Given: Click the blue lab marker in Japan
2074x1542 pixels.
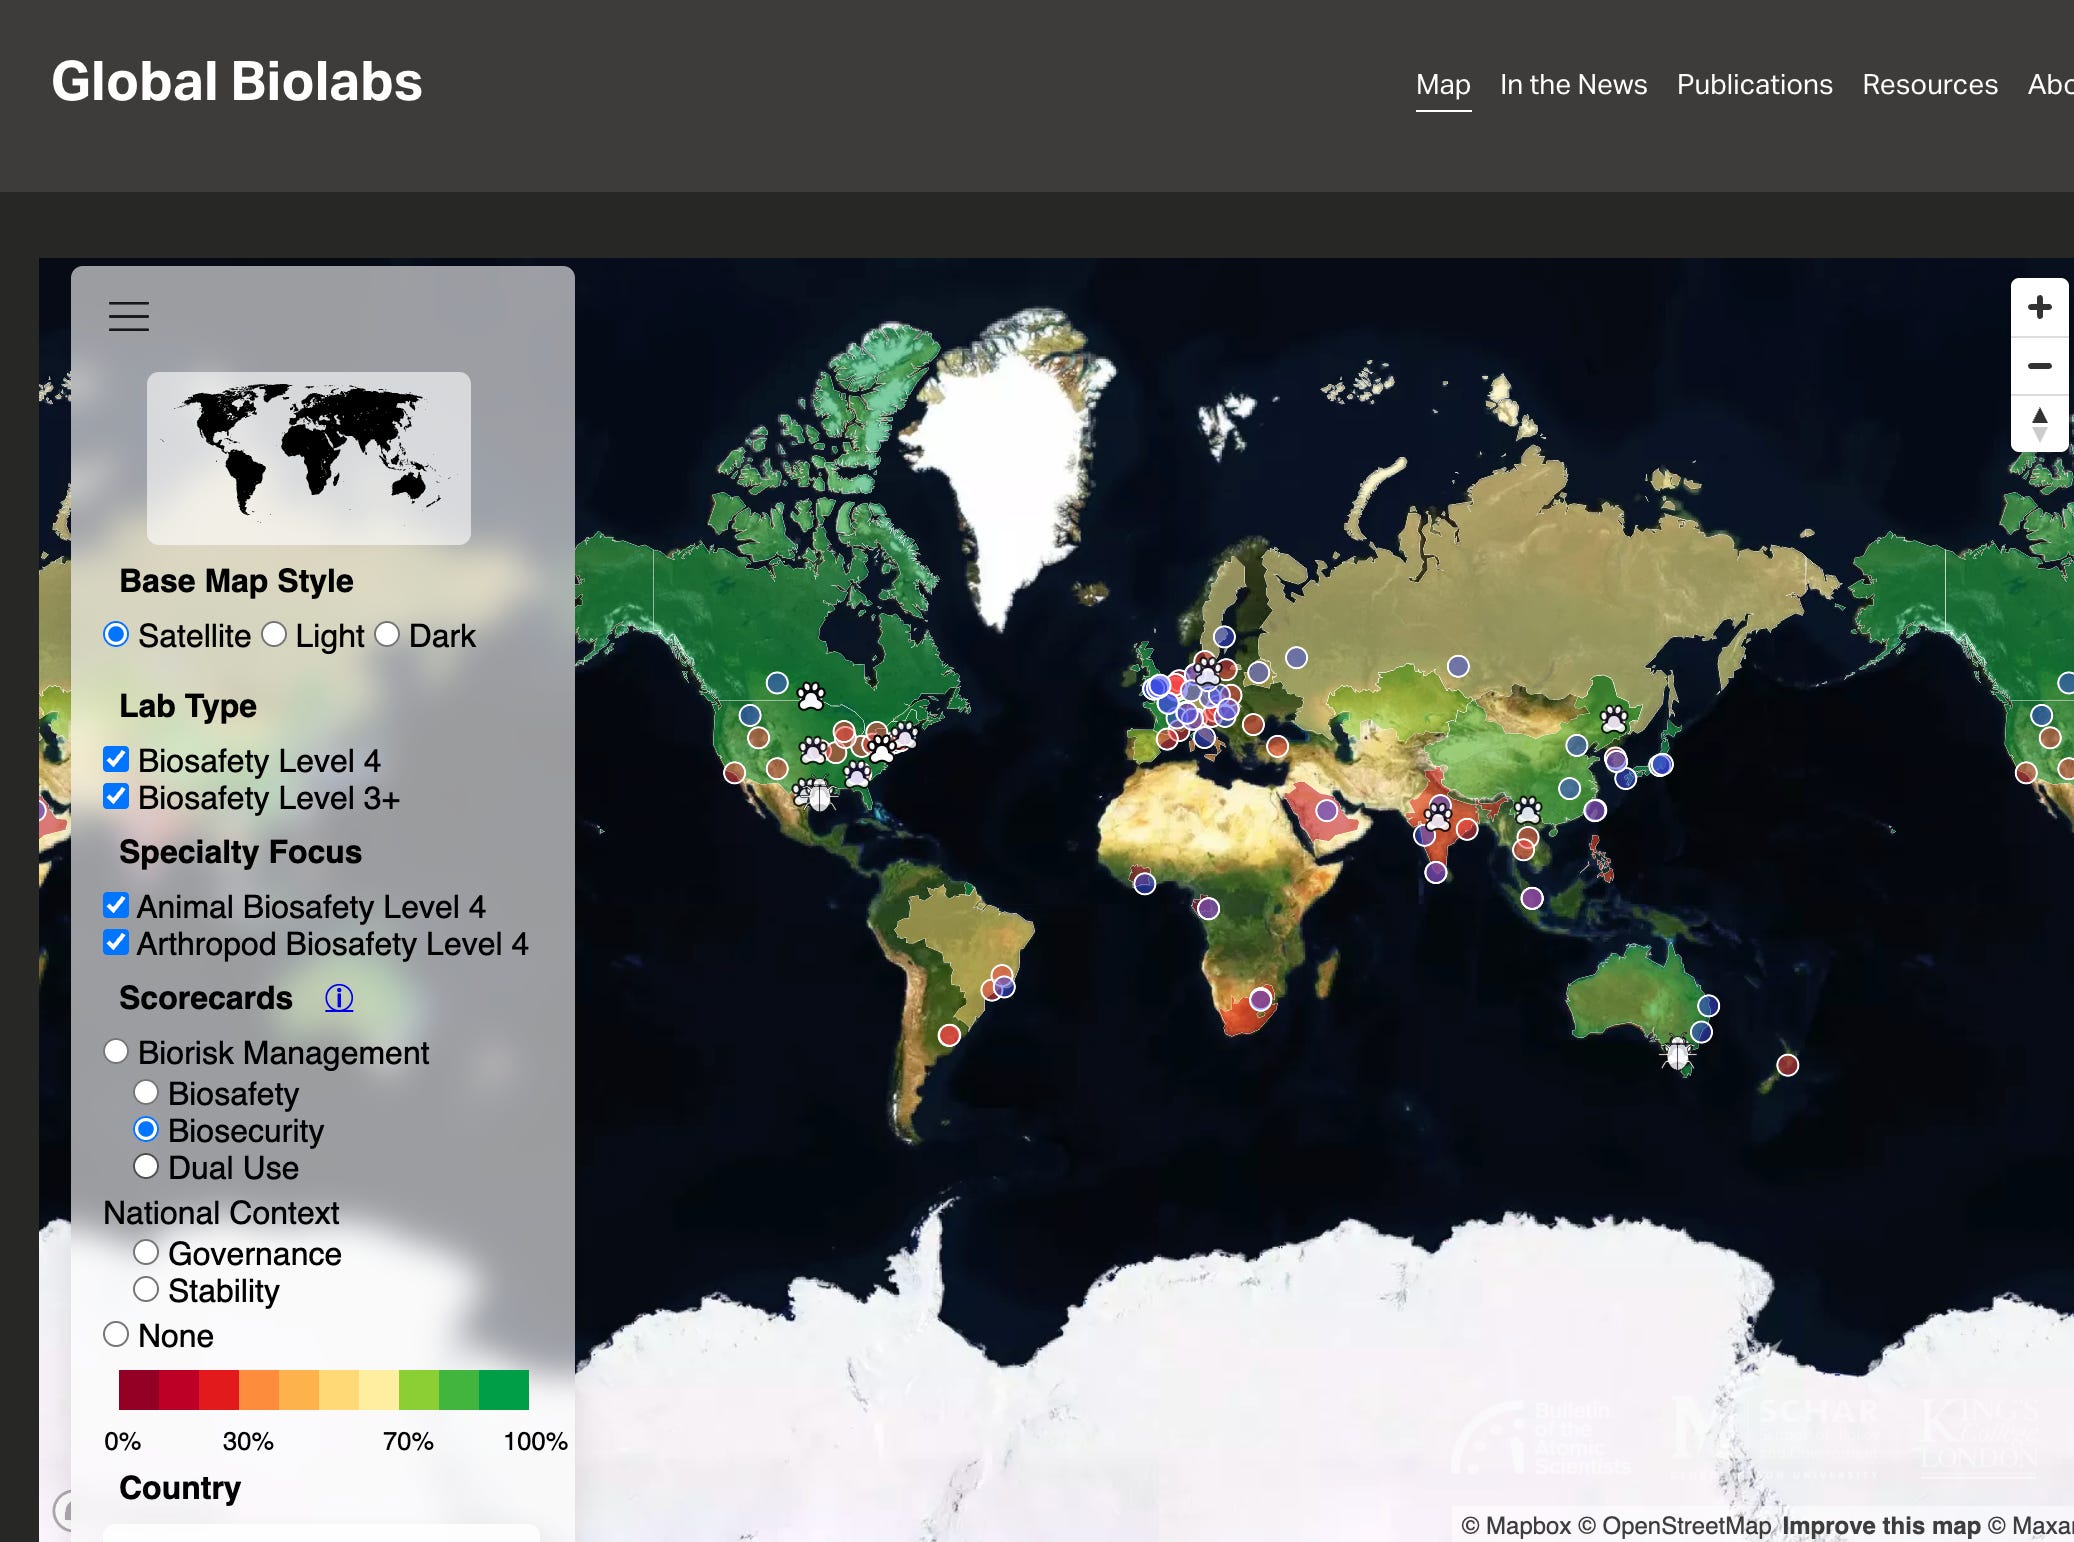Looking at the screenshot, I should point(1661,764).
